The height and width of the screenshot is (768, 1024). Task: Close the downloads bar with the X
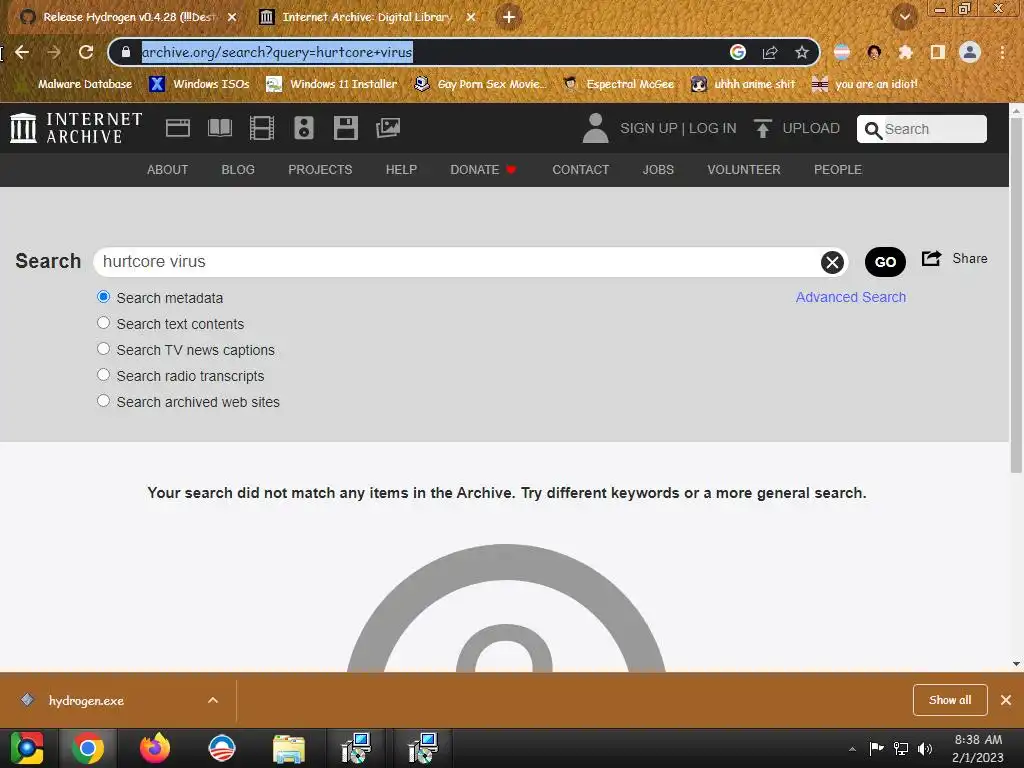click(1006, 700)
